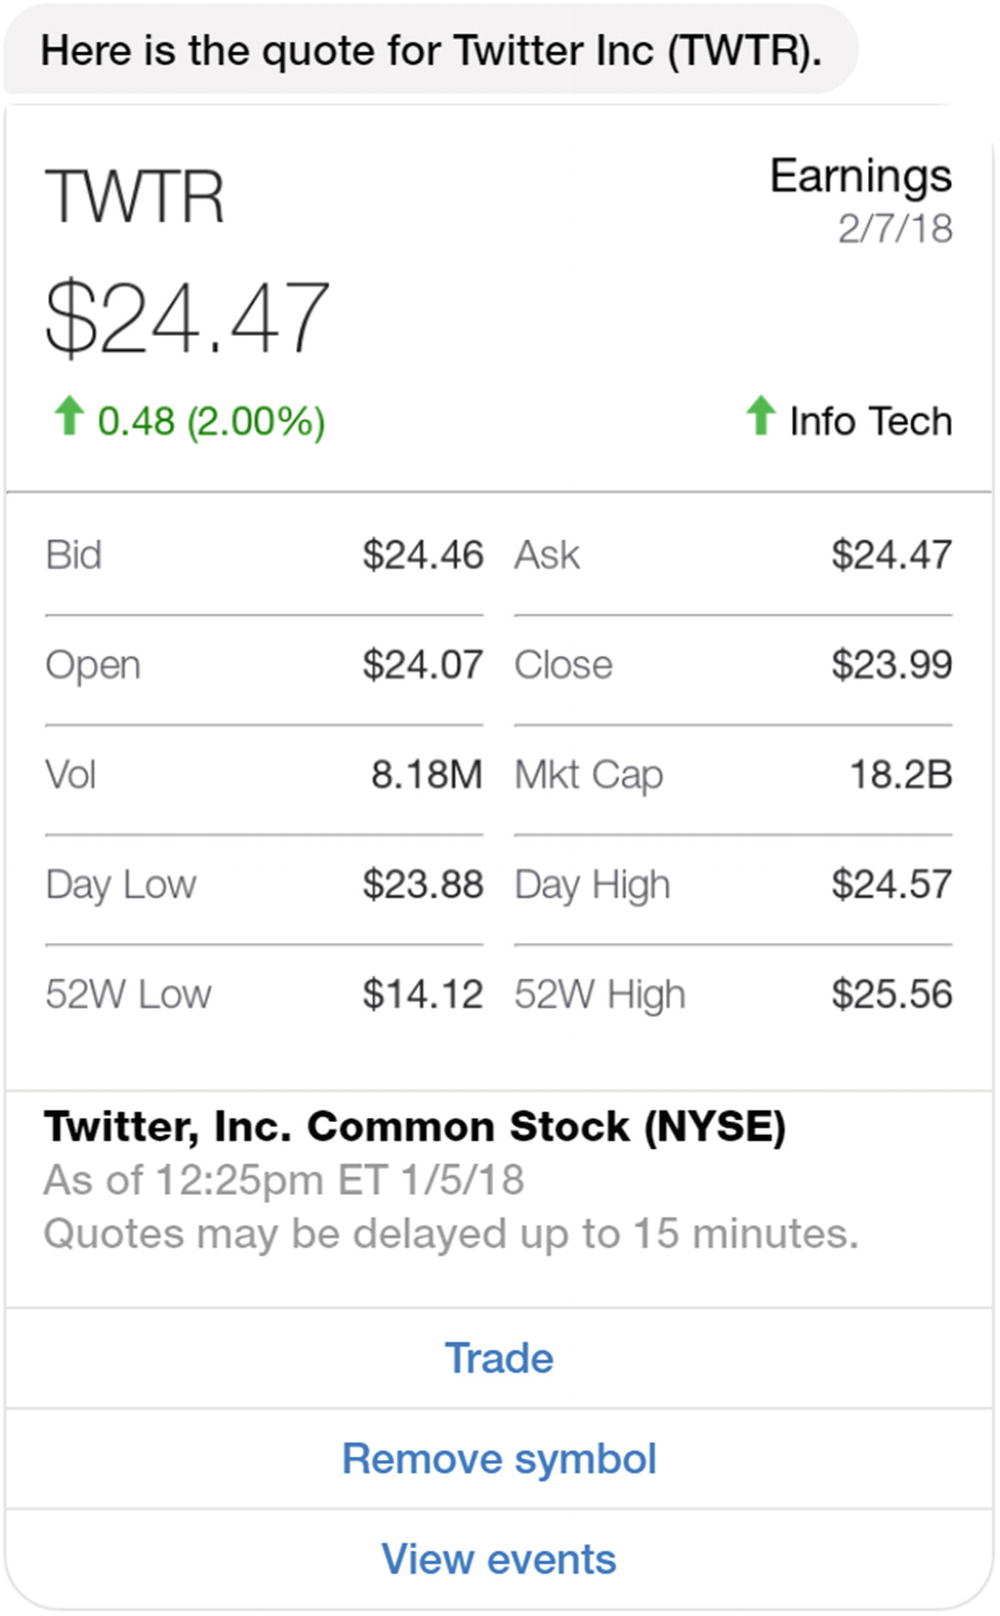
Task: Click the Open price $24.07
Action: pyautogui.click(x=423, y=665)
